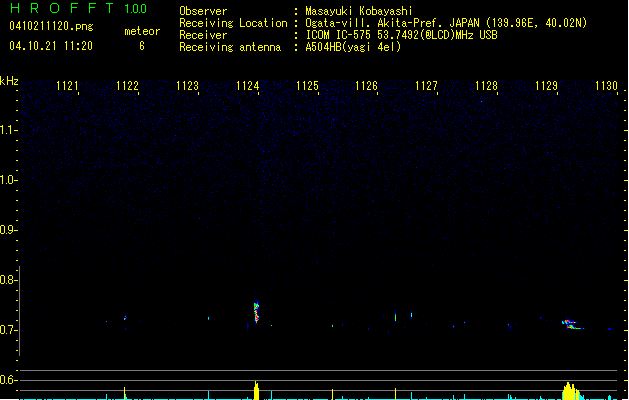
Task: Click the 0.6 kHz frequency label
Action: click(8, 380)
